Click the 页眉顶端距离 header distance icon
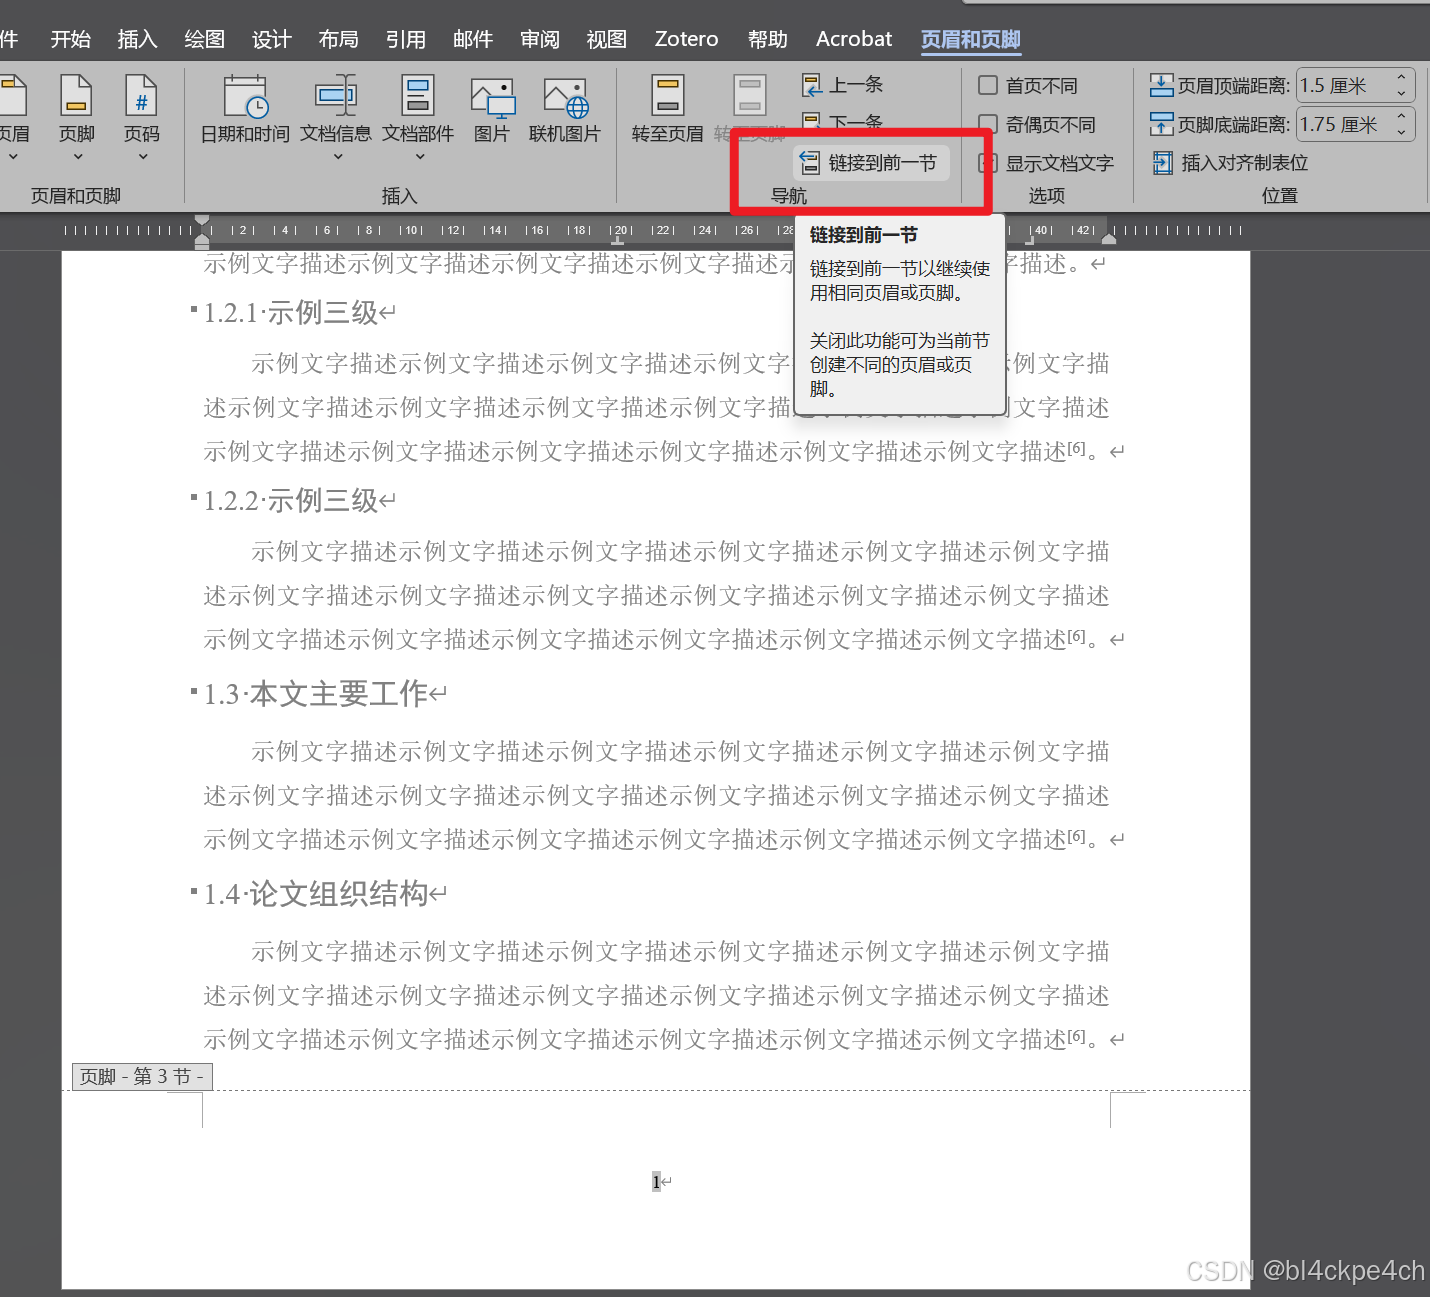This screenshot has height=1297, width=1430. click(1161, 86)
